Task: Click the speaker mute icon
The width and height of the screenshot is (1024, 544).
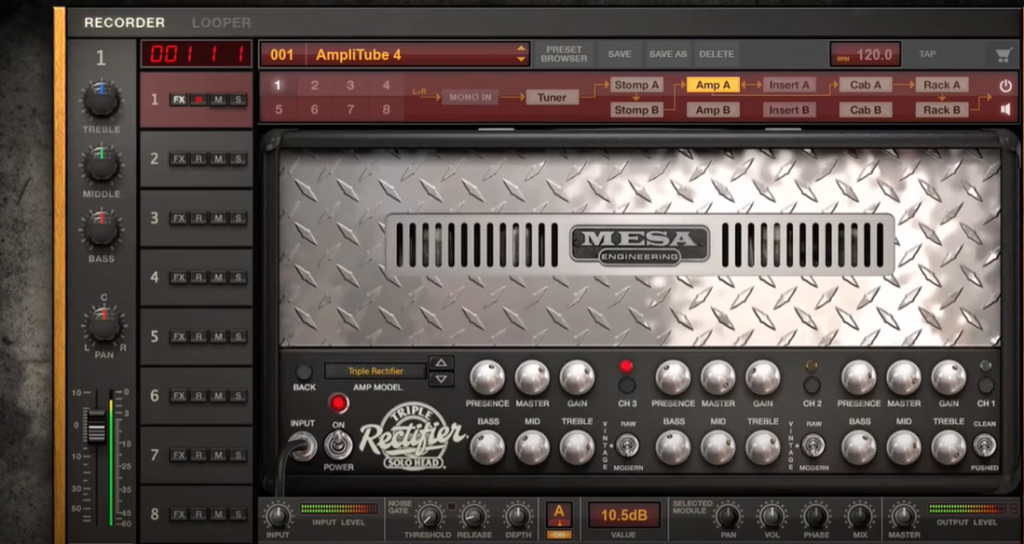Action: coord(1005,109)
